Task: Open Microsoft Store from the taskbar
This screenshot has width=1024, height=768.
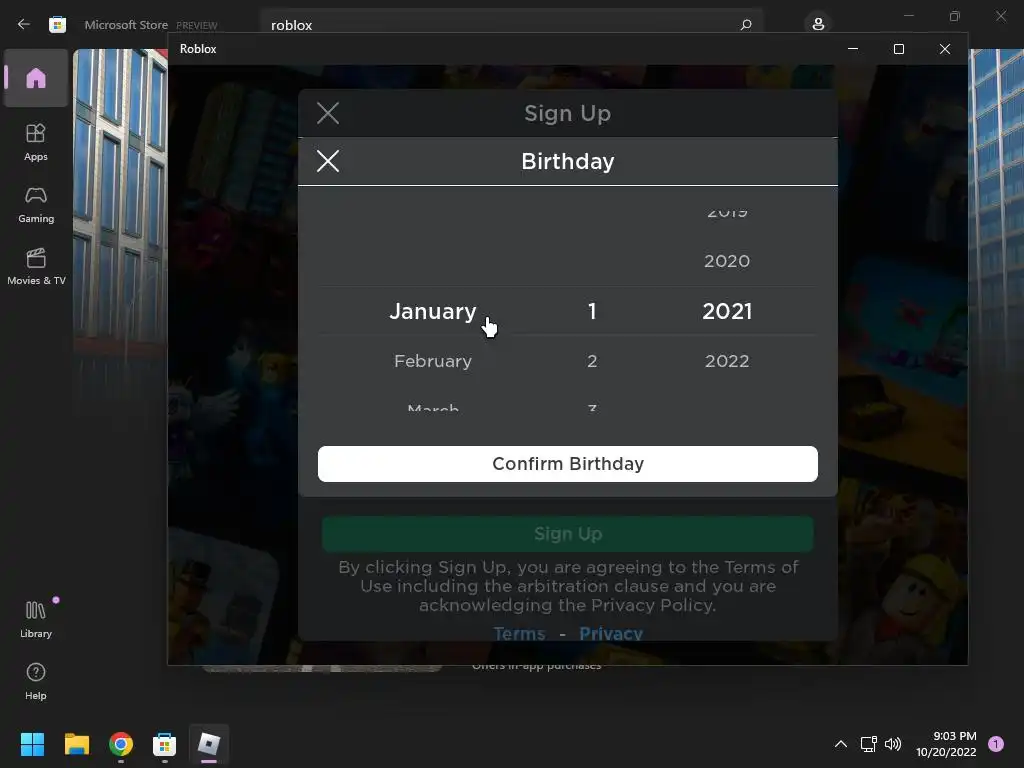Action: click(x=165, y=744)
